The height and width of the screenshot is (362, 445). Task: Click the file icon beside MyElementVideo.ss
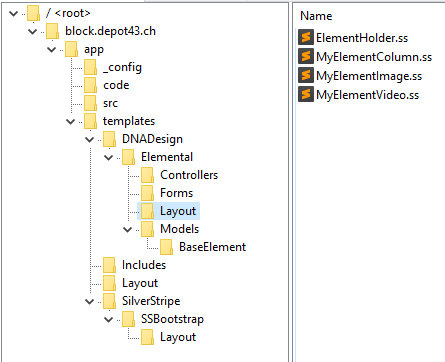pos(306,94)
